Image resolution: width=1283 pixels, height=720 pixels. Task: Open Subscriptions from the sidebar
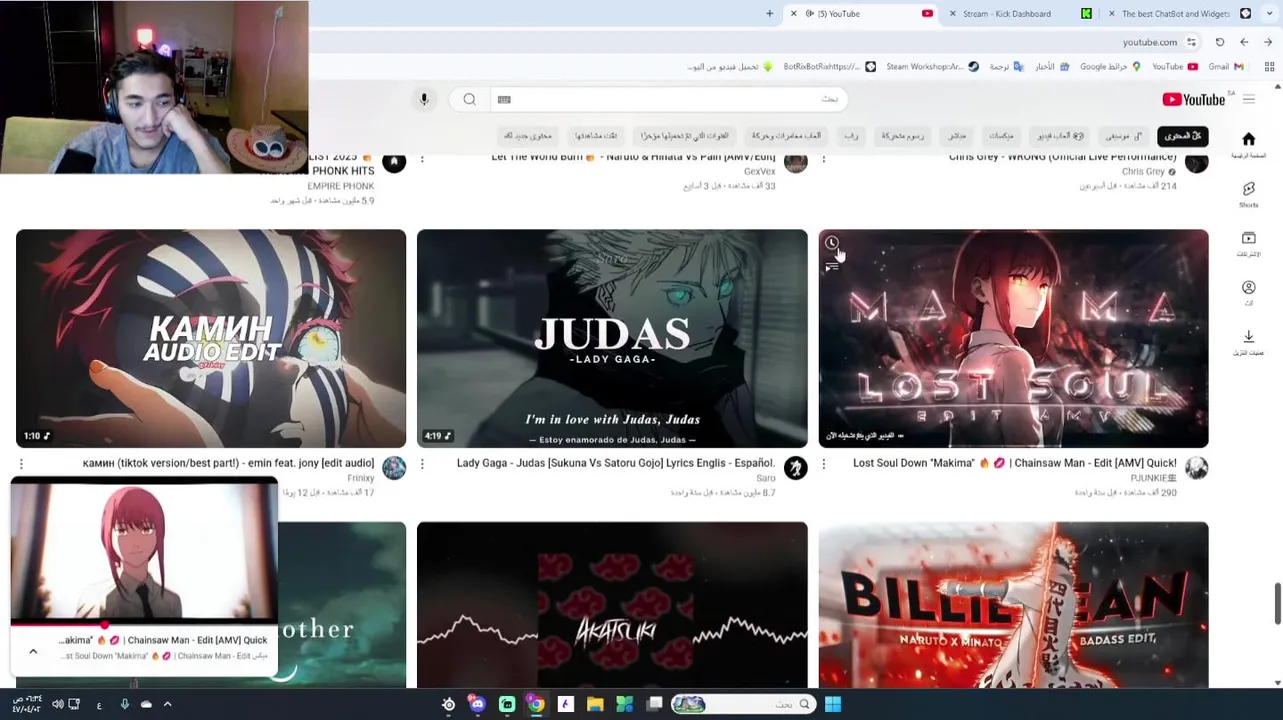1248,242
